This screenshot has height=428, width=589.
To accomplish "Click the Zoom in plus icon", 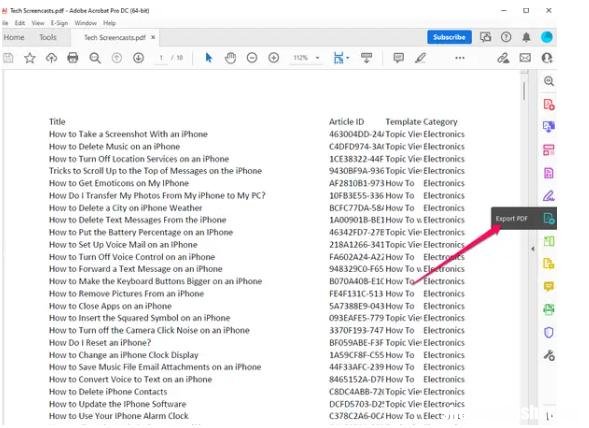I will click(x=273, y=58).
